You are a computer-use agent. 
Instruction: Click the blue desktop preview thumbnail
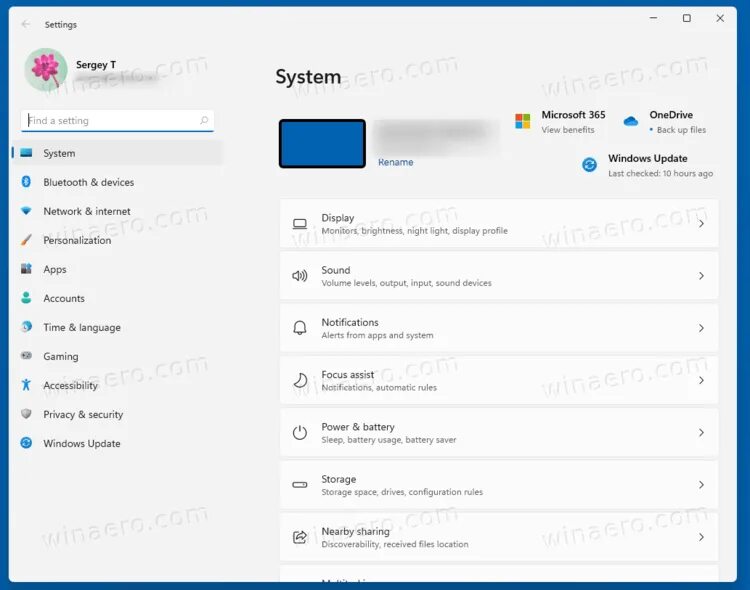[322, 144]
